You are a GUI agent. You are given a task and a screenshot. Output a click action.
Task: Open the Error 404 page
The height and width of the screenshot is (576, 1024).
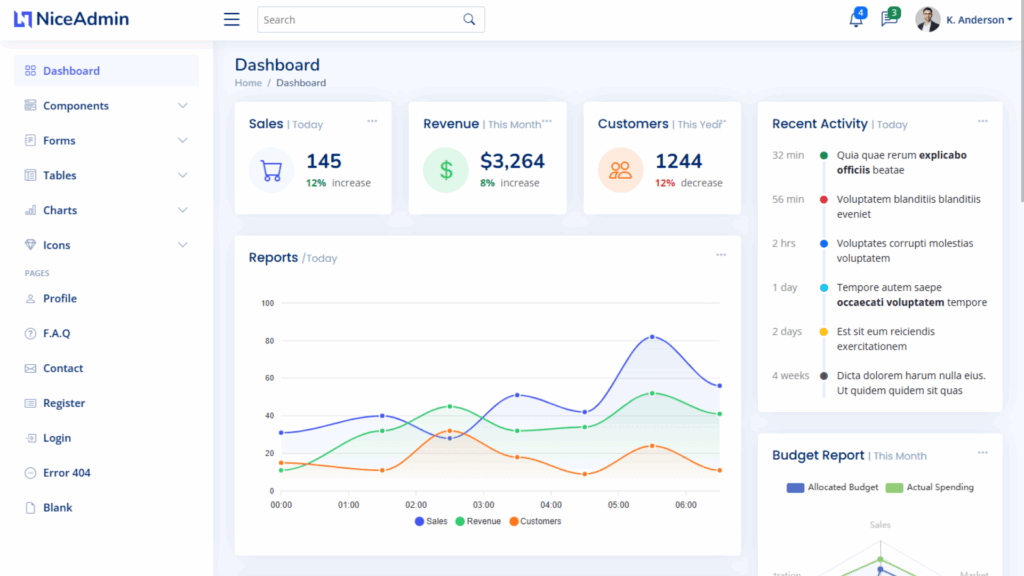pyautogui.click(x=67, y=473)
